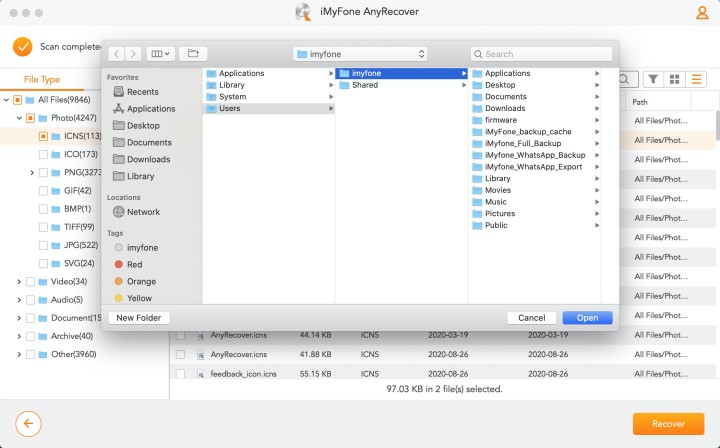The image size is (720, 448).
Task: Expand the PNG tree node
Action: [32, 173]
